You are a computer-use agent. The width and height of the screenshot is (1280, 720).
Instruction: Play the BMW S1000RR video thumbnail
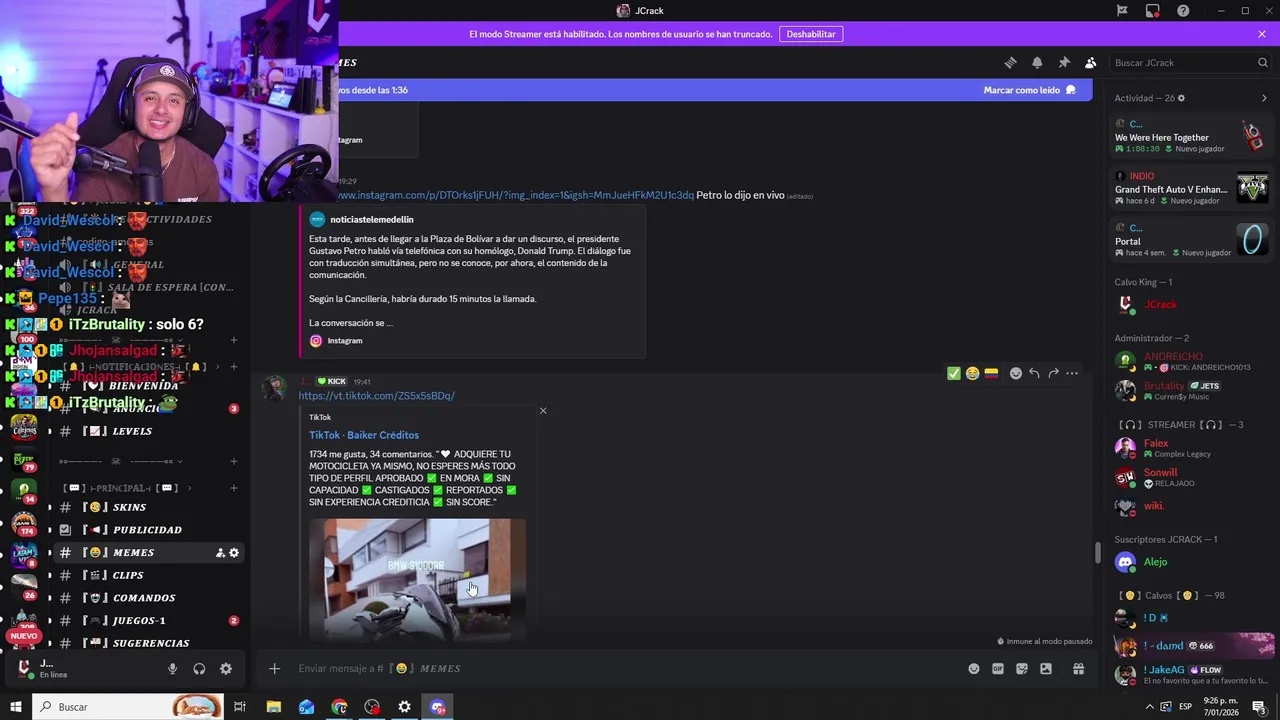(x=417, y=578)
